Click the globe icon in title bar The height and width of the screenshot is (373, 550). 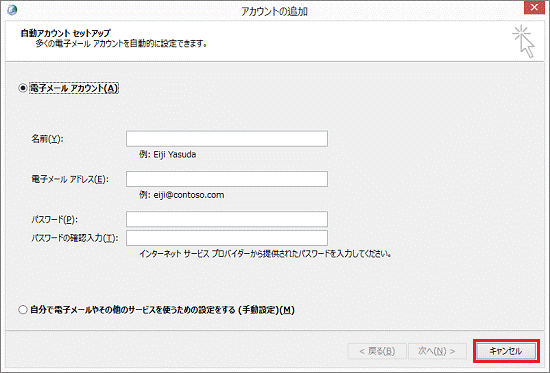(x=12, y=10)
